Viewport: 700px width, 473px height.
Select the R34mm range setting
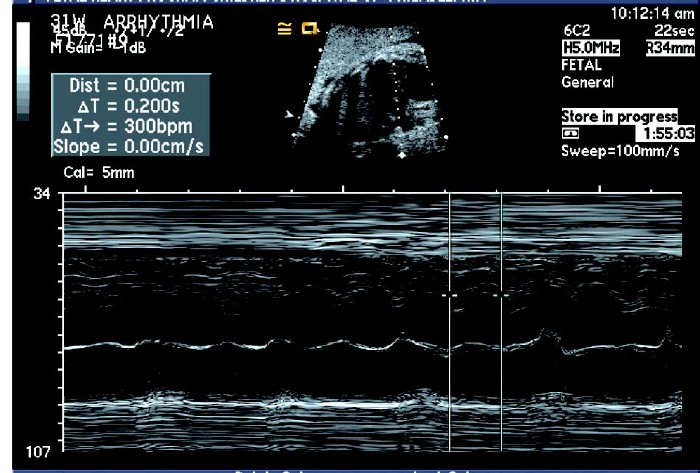(670, 48)
